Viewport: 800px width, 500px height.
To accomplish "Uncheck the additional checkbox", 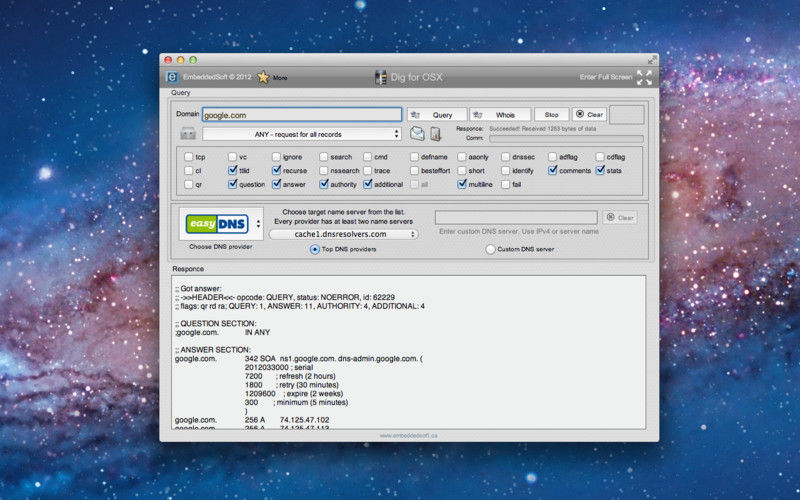I will [x=367, y=184].
